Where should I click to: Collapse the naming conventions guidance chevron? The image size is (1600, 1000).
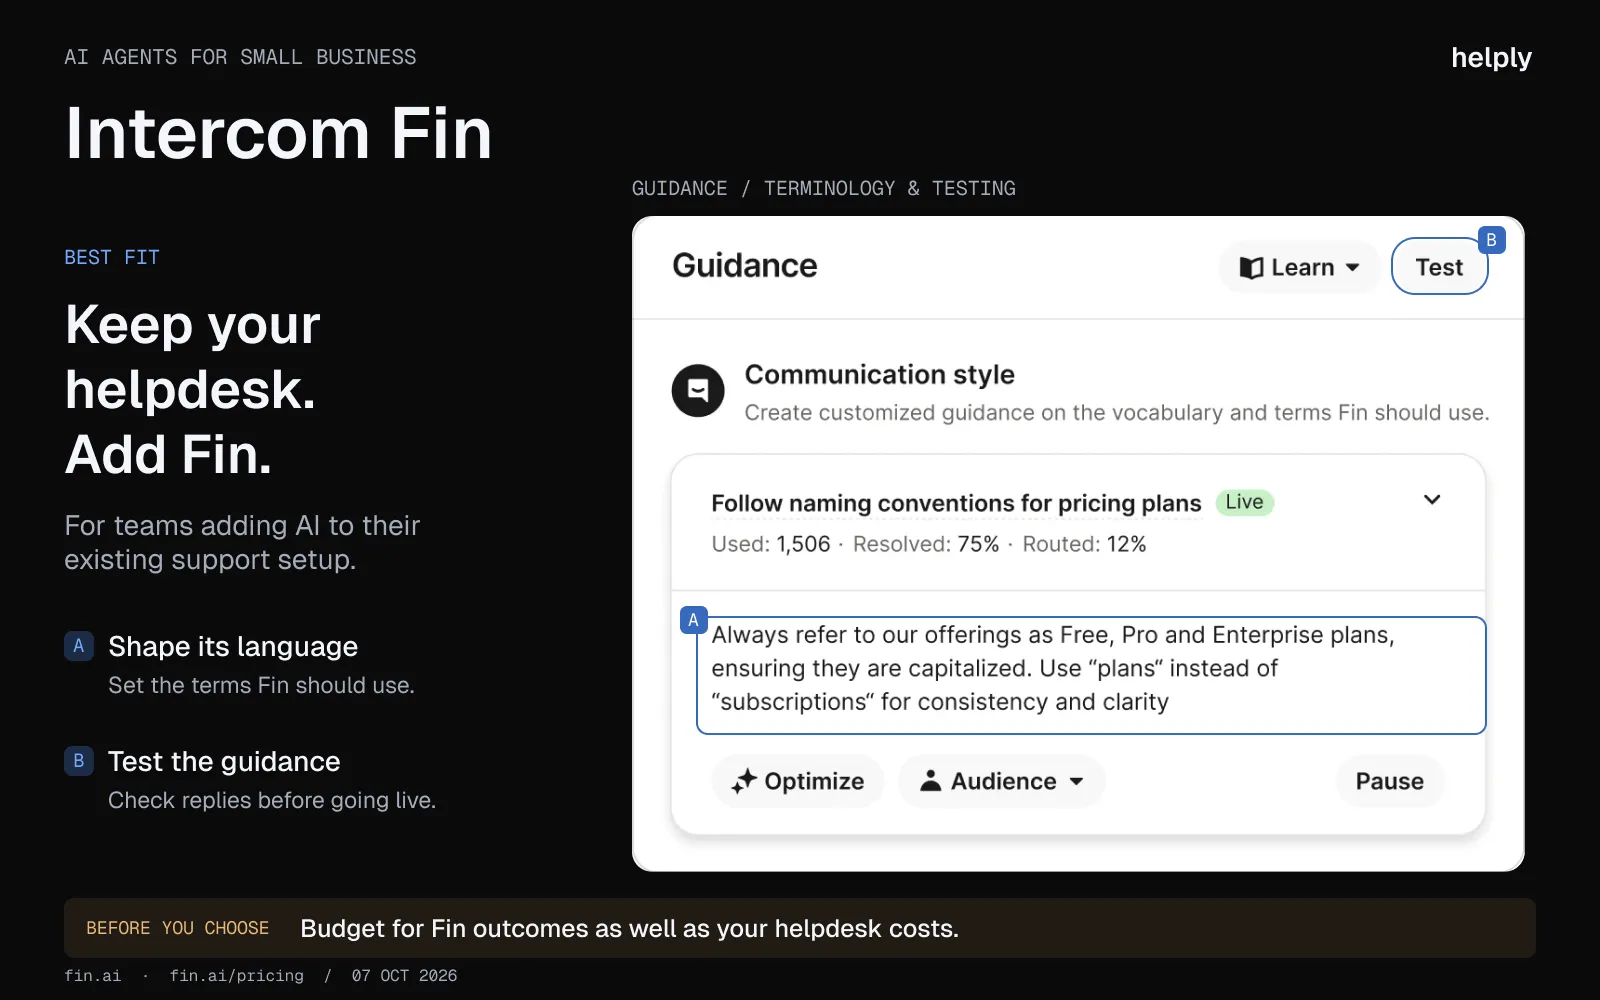(x=1432, y=500)
